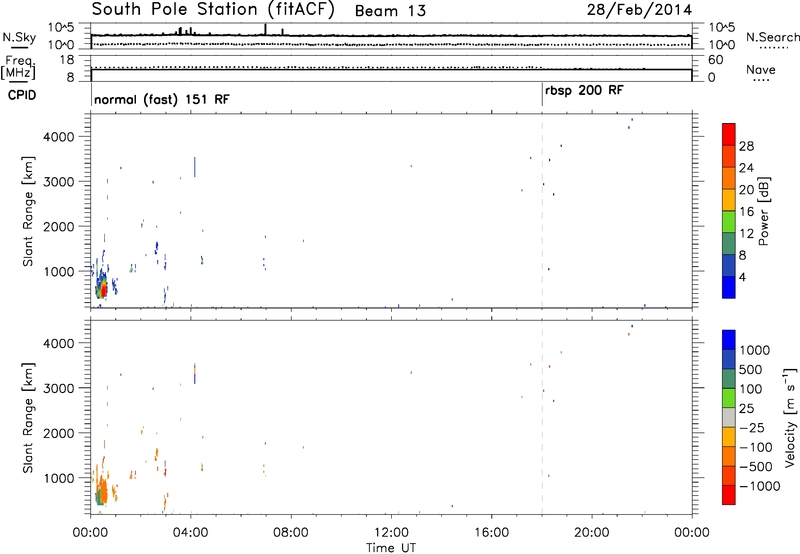This screenshot has width=800, height=554.
Task: Click the 'Power [dB]' color bar label
Action: tap(763, 211)
